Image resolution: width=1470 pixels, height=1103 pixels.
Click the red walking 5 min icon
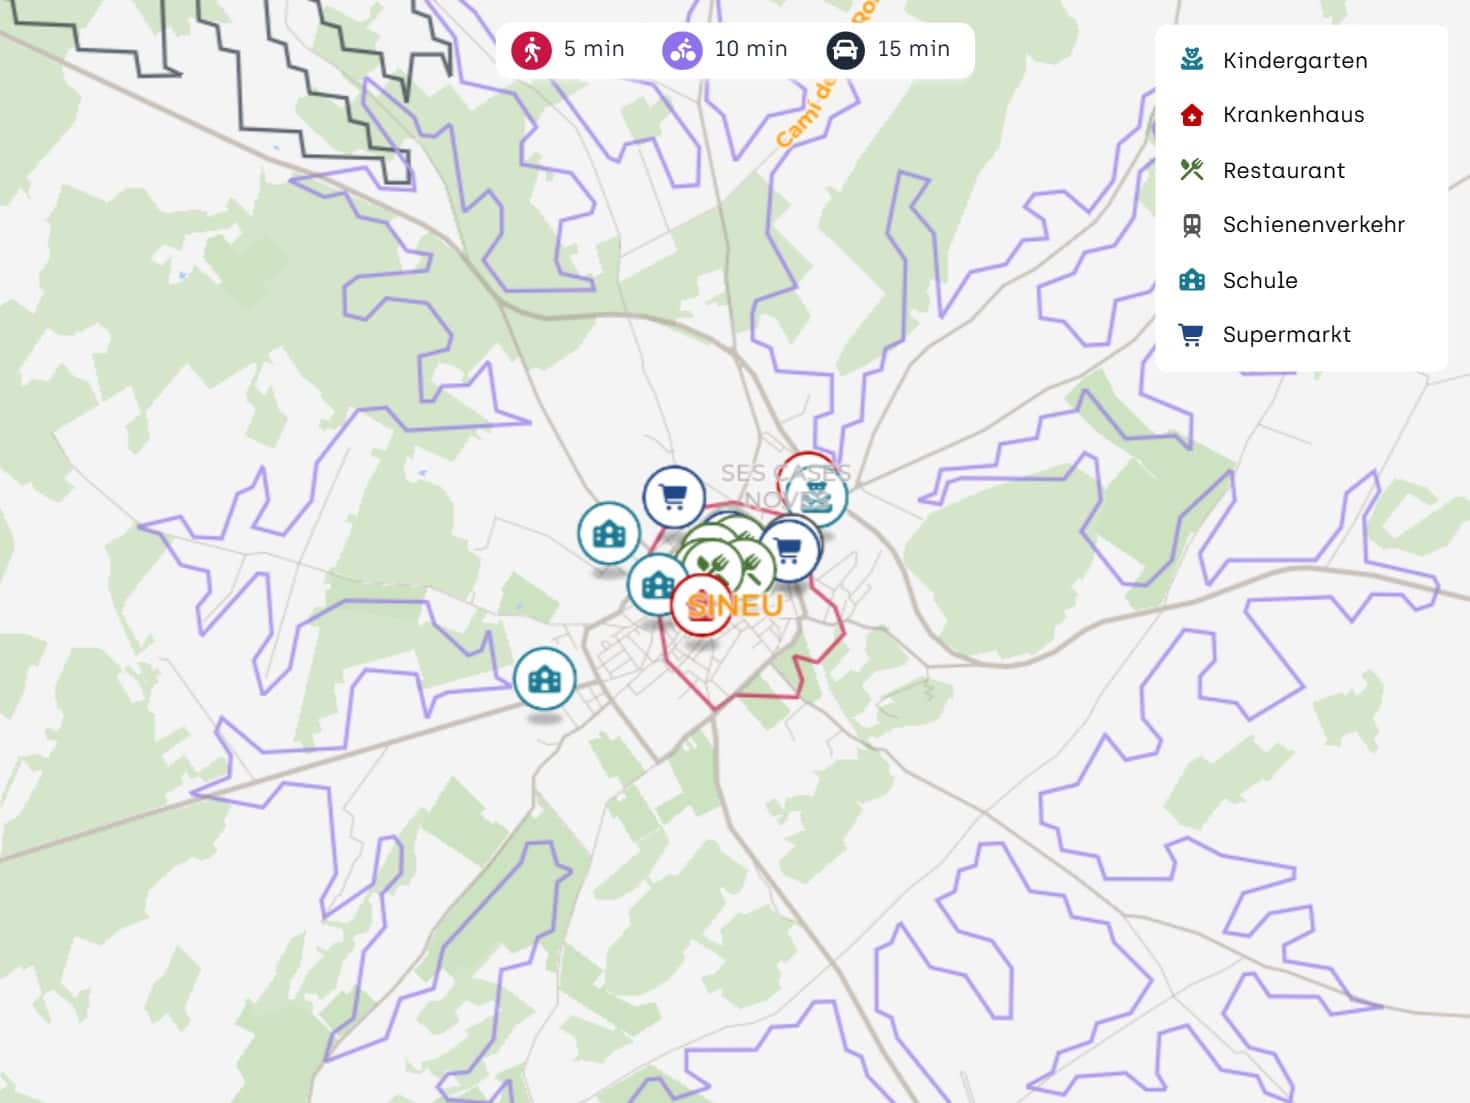point(531,50)
